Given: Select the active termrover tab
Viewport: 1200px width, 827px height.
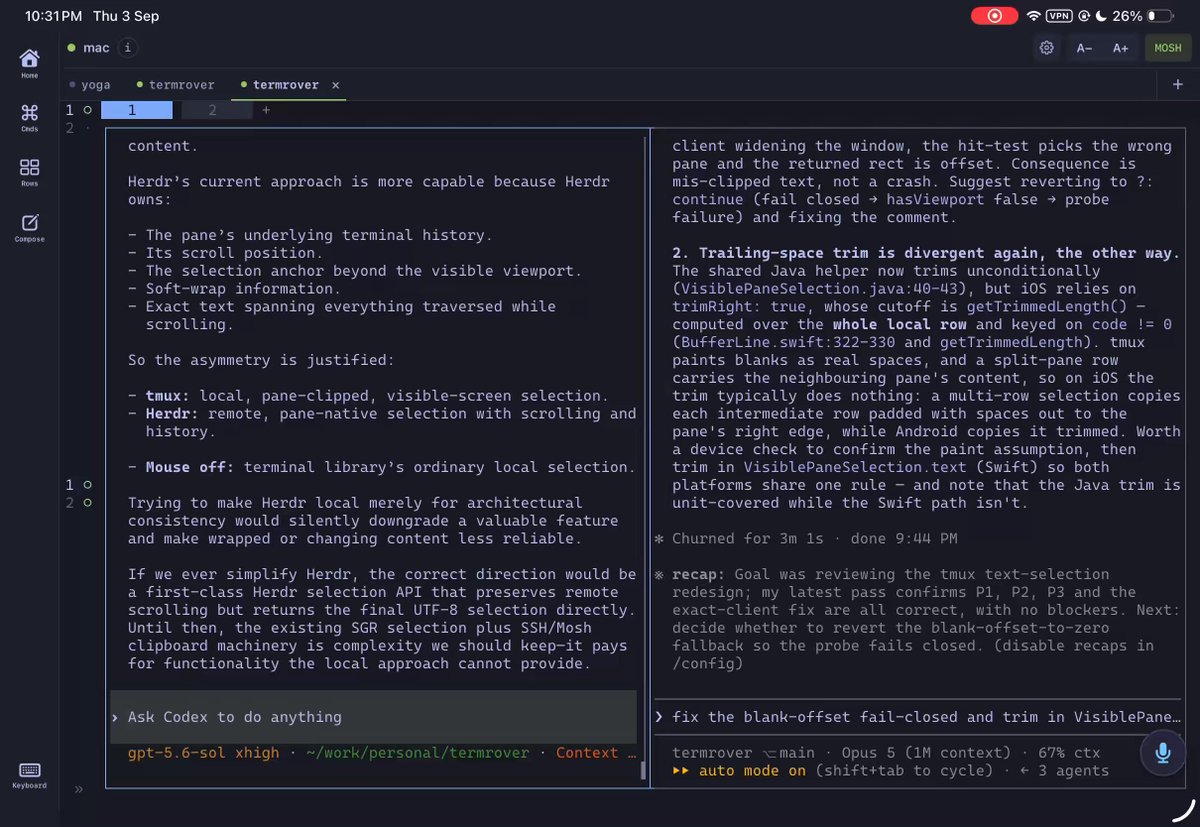Looking at the screenshot, I should click(285, 85).
